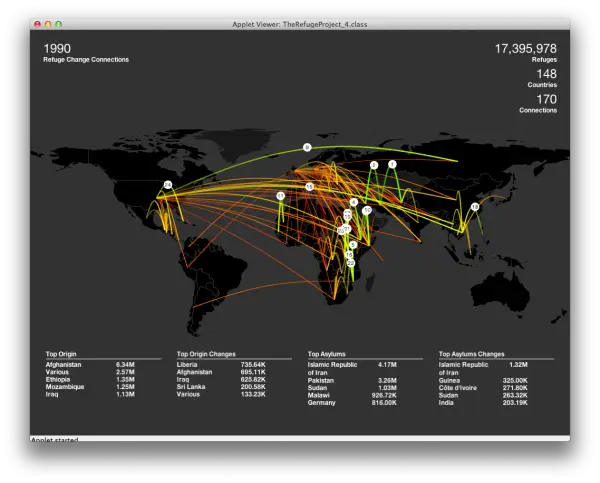Select marker 5 over East Africa
The height and width of the screenshot is (483, 600).
(353, 245)
